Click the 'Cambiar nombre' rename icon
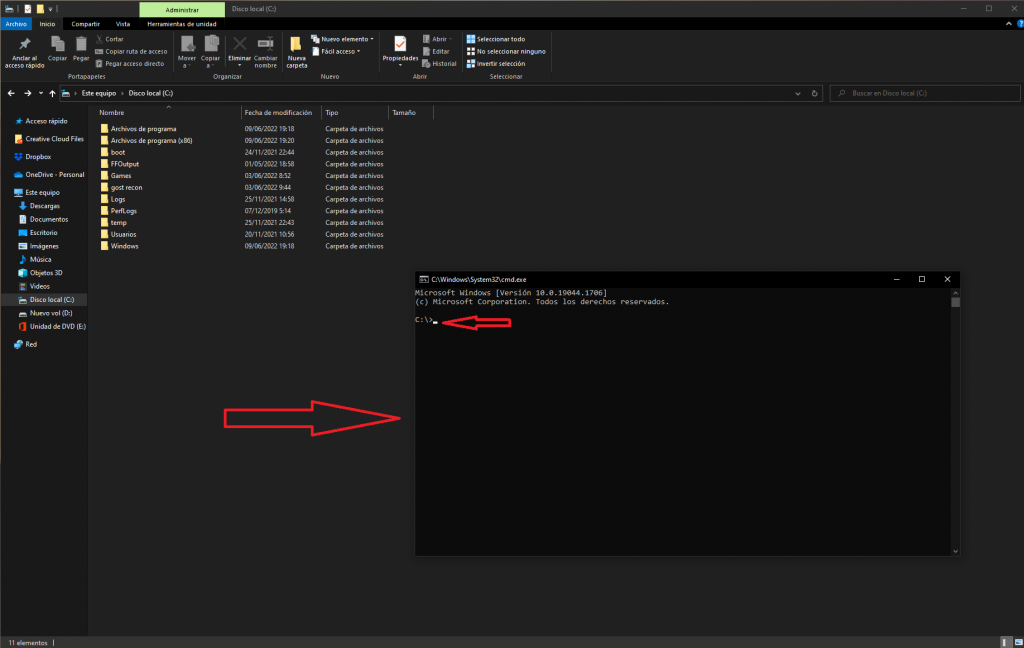1024x648 pixels. pyautogui.click(x=266, y=45)
